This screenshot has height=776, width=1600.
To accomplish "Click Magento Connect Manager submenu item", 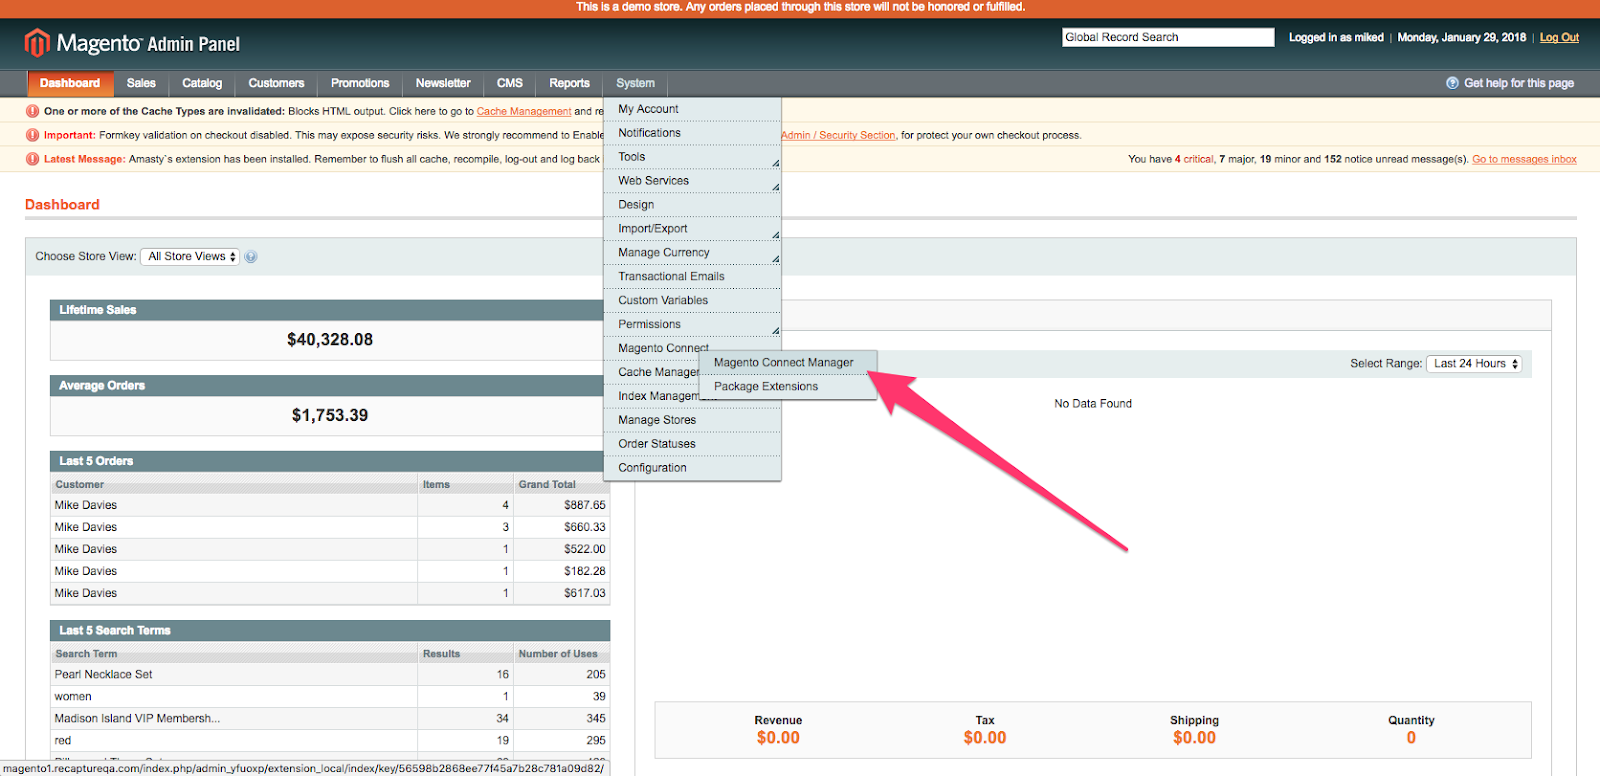I will tap(789, 363).
